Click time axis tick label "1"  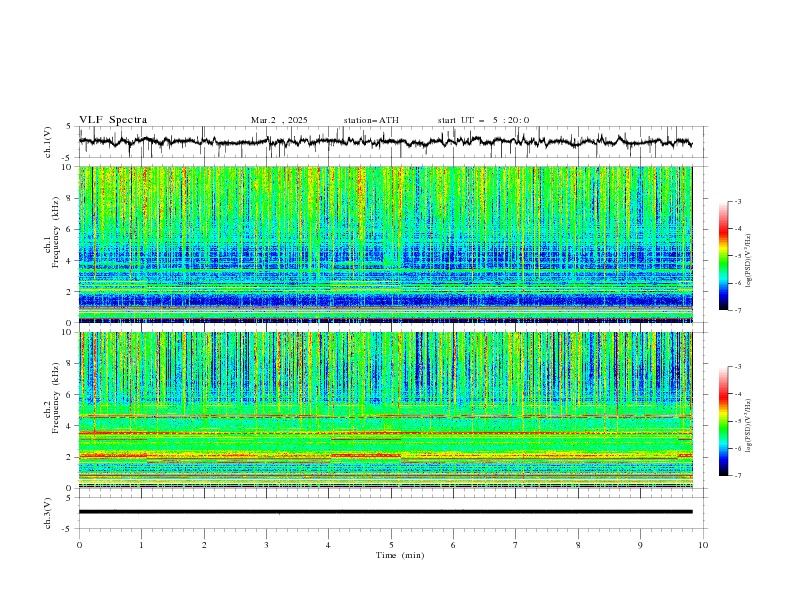click(141, 545)
